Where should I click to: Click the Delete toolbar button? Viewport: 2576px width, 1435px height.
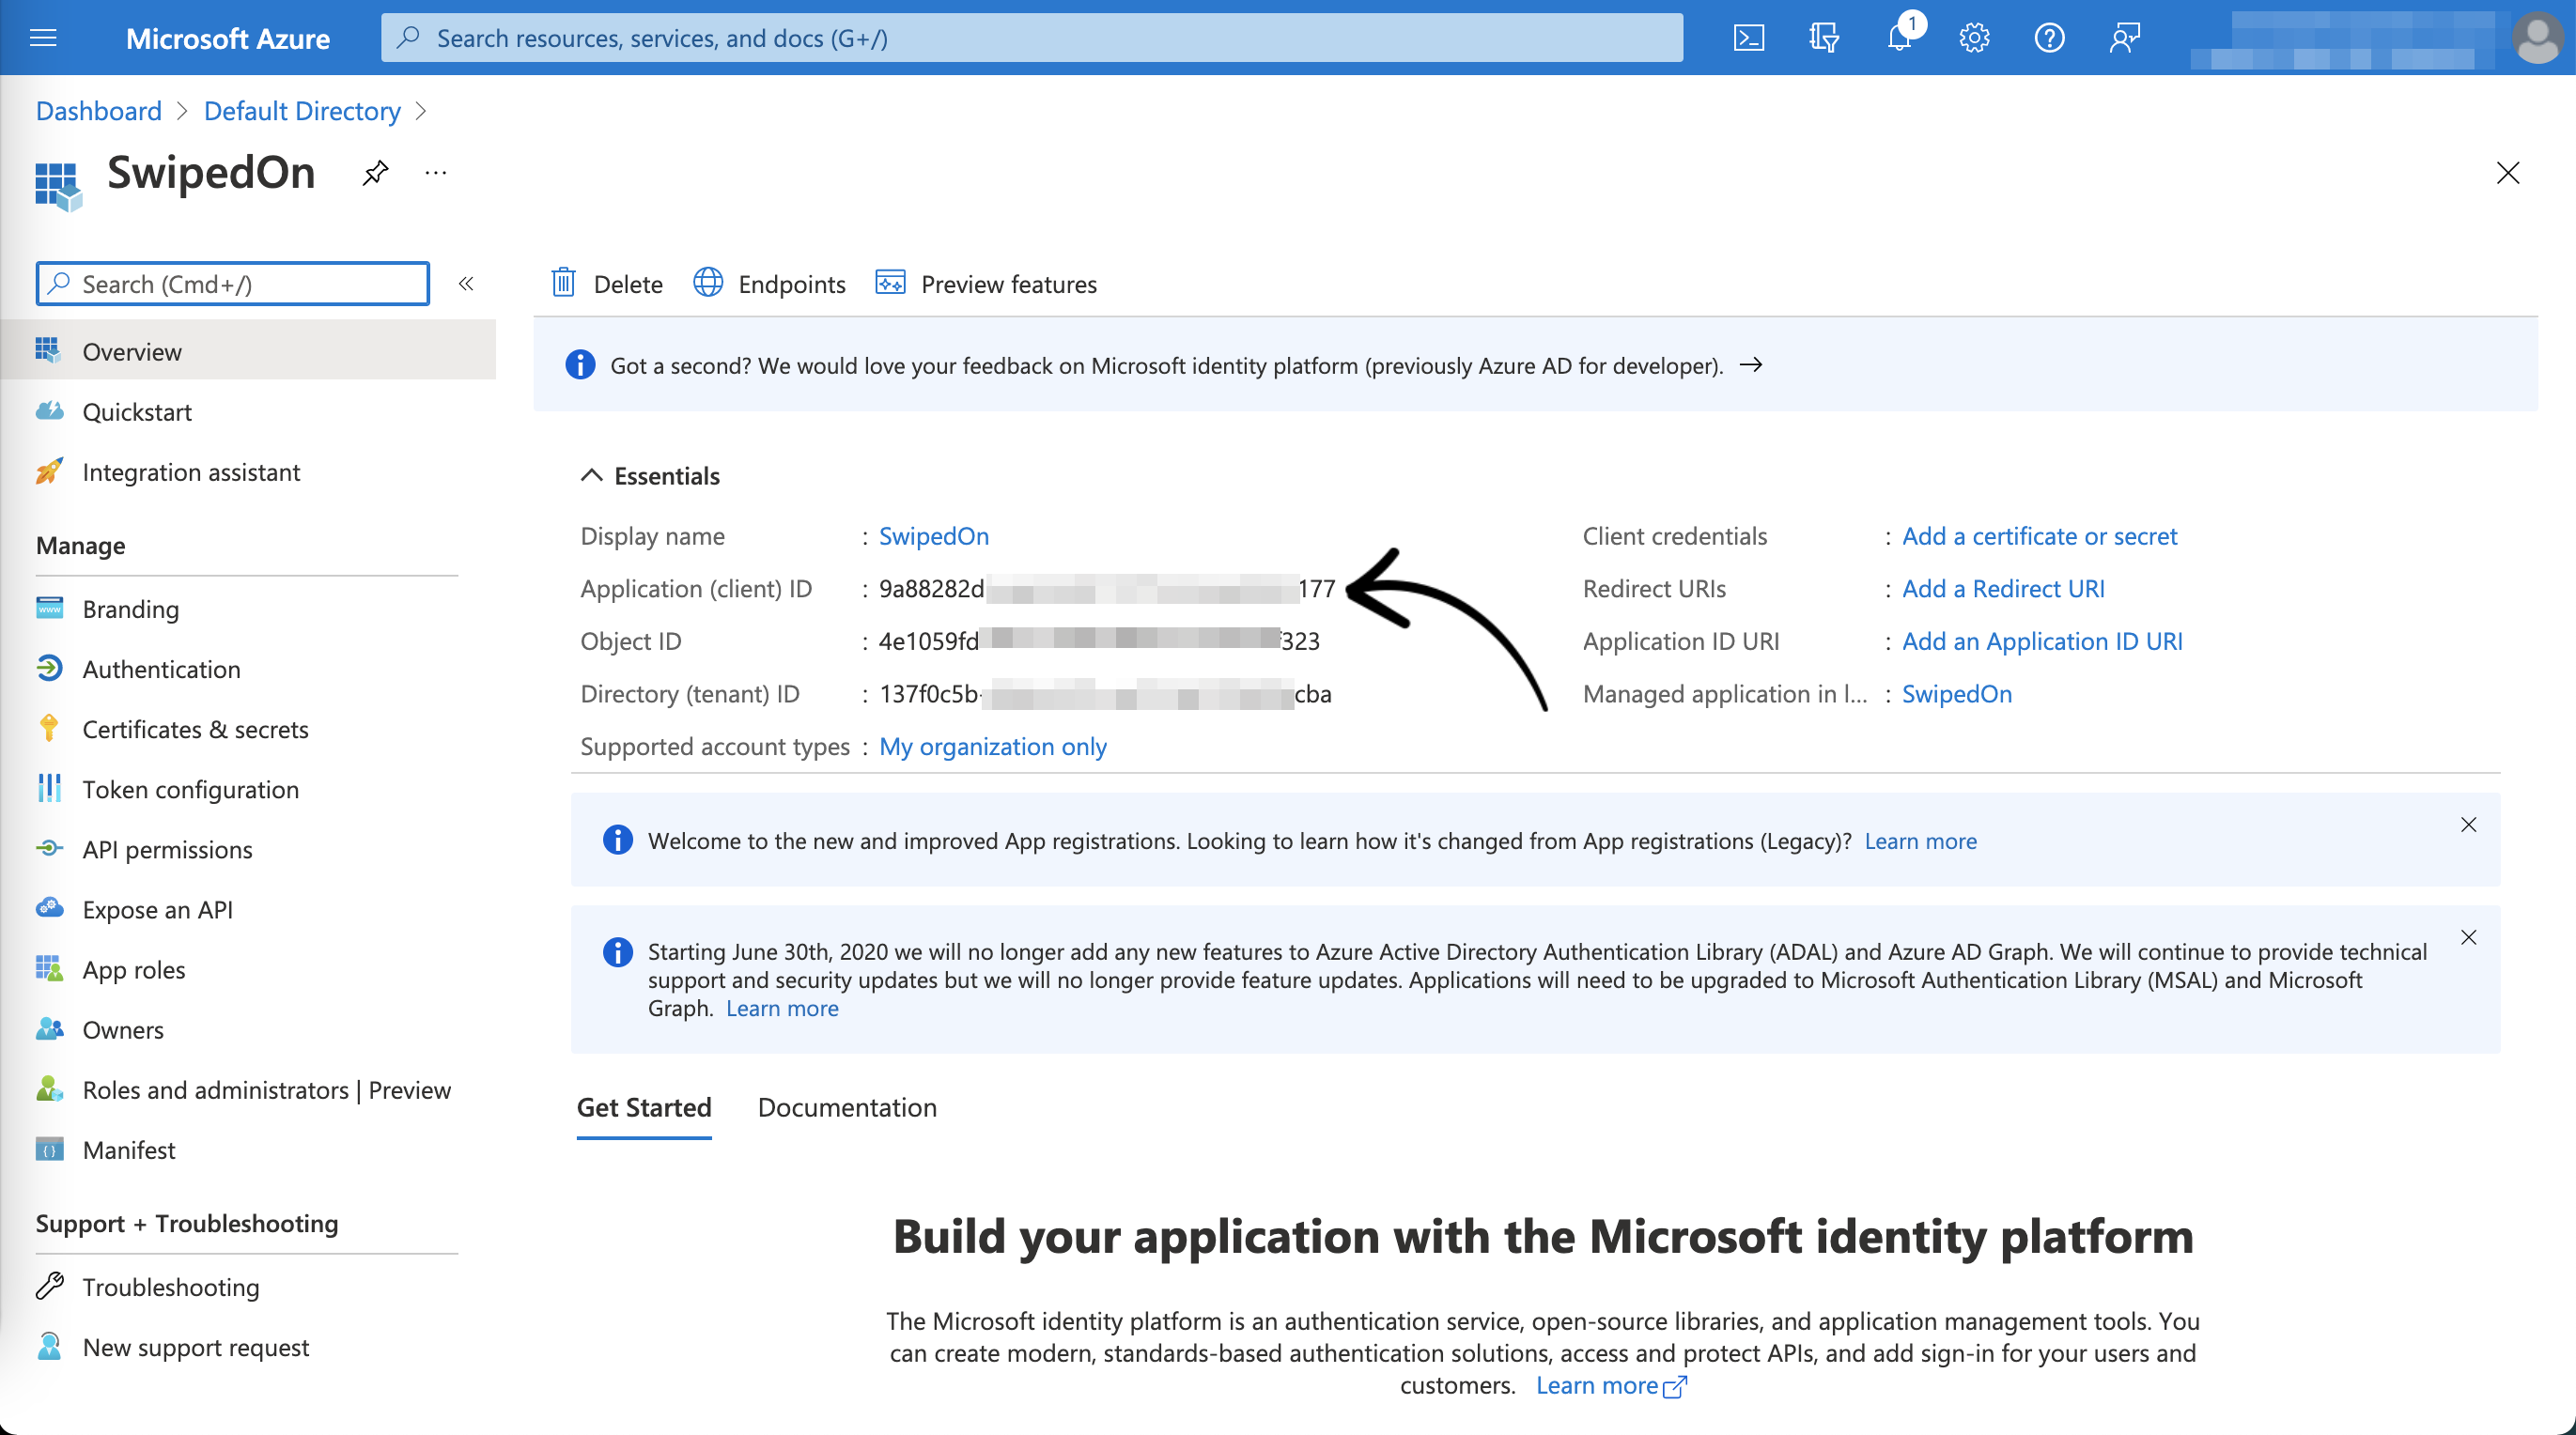tap(606, 284)
